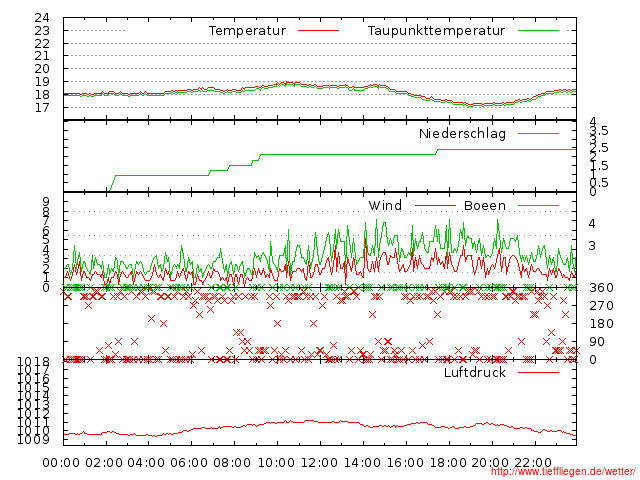The image size is (640, 480).
Task: Click the 22 temperature axis label
Action: tap(42, 43)
